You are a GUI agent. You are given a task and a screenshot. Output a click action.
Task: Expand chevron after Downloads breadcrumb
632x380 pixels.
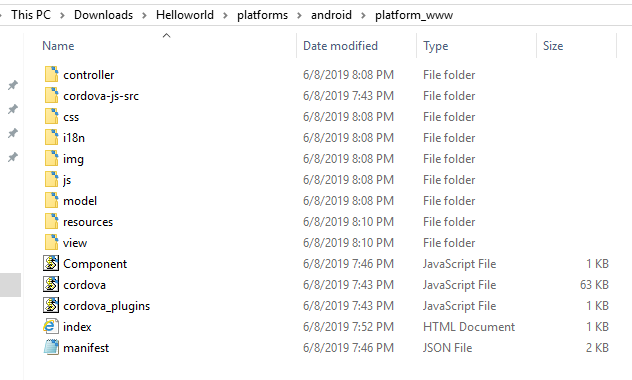[144, 16]
